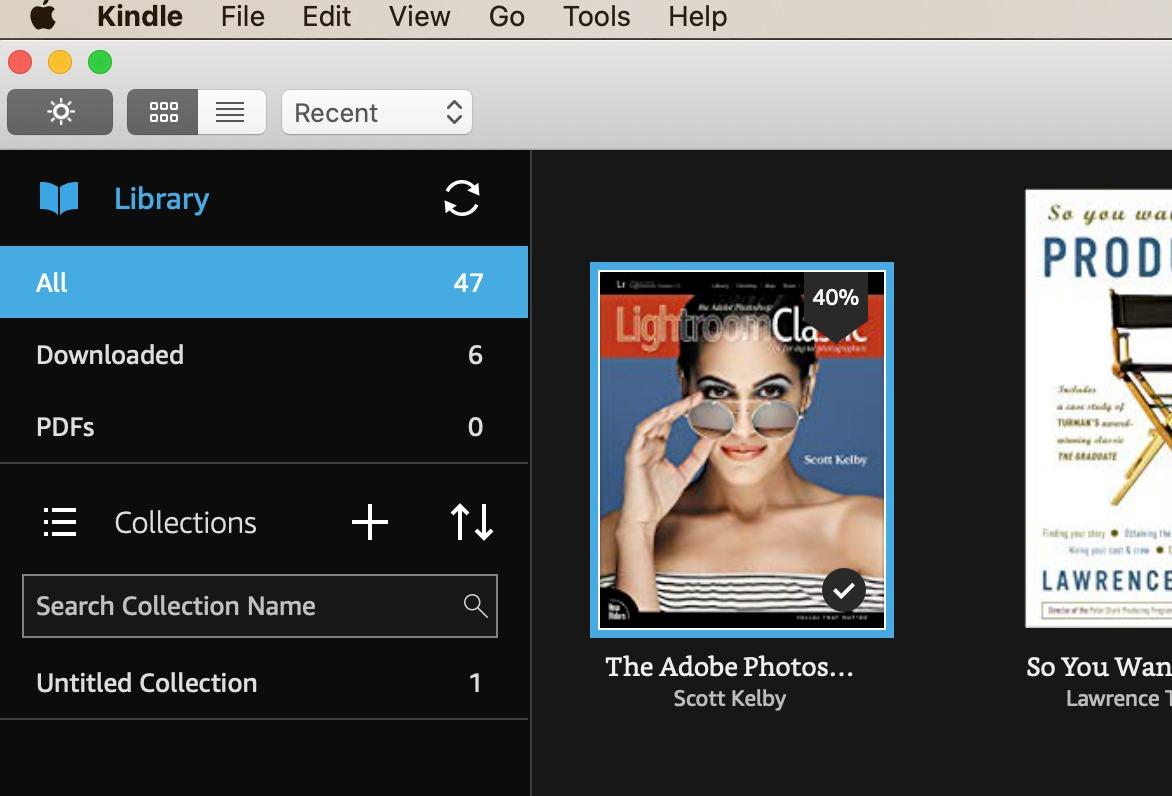Open the Go menu
Viewport: 1172px width, 796px height.
[506, 16]
